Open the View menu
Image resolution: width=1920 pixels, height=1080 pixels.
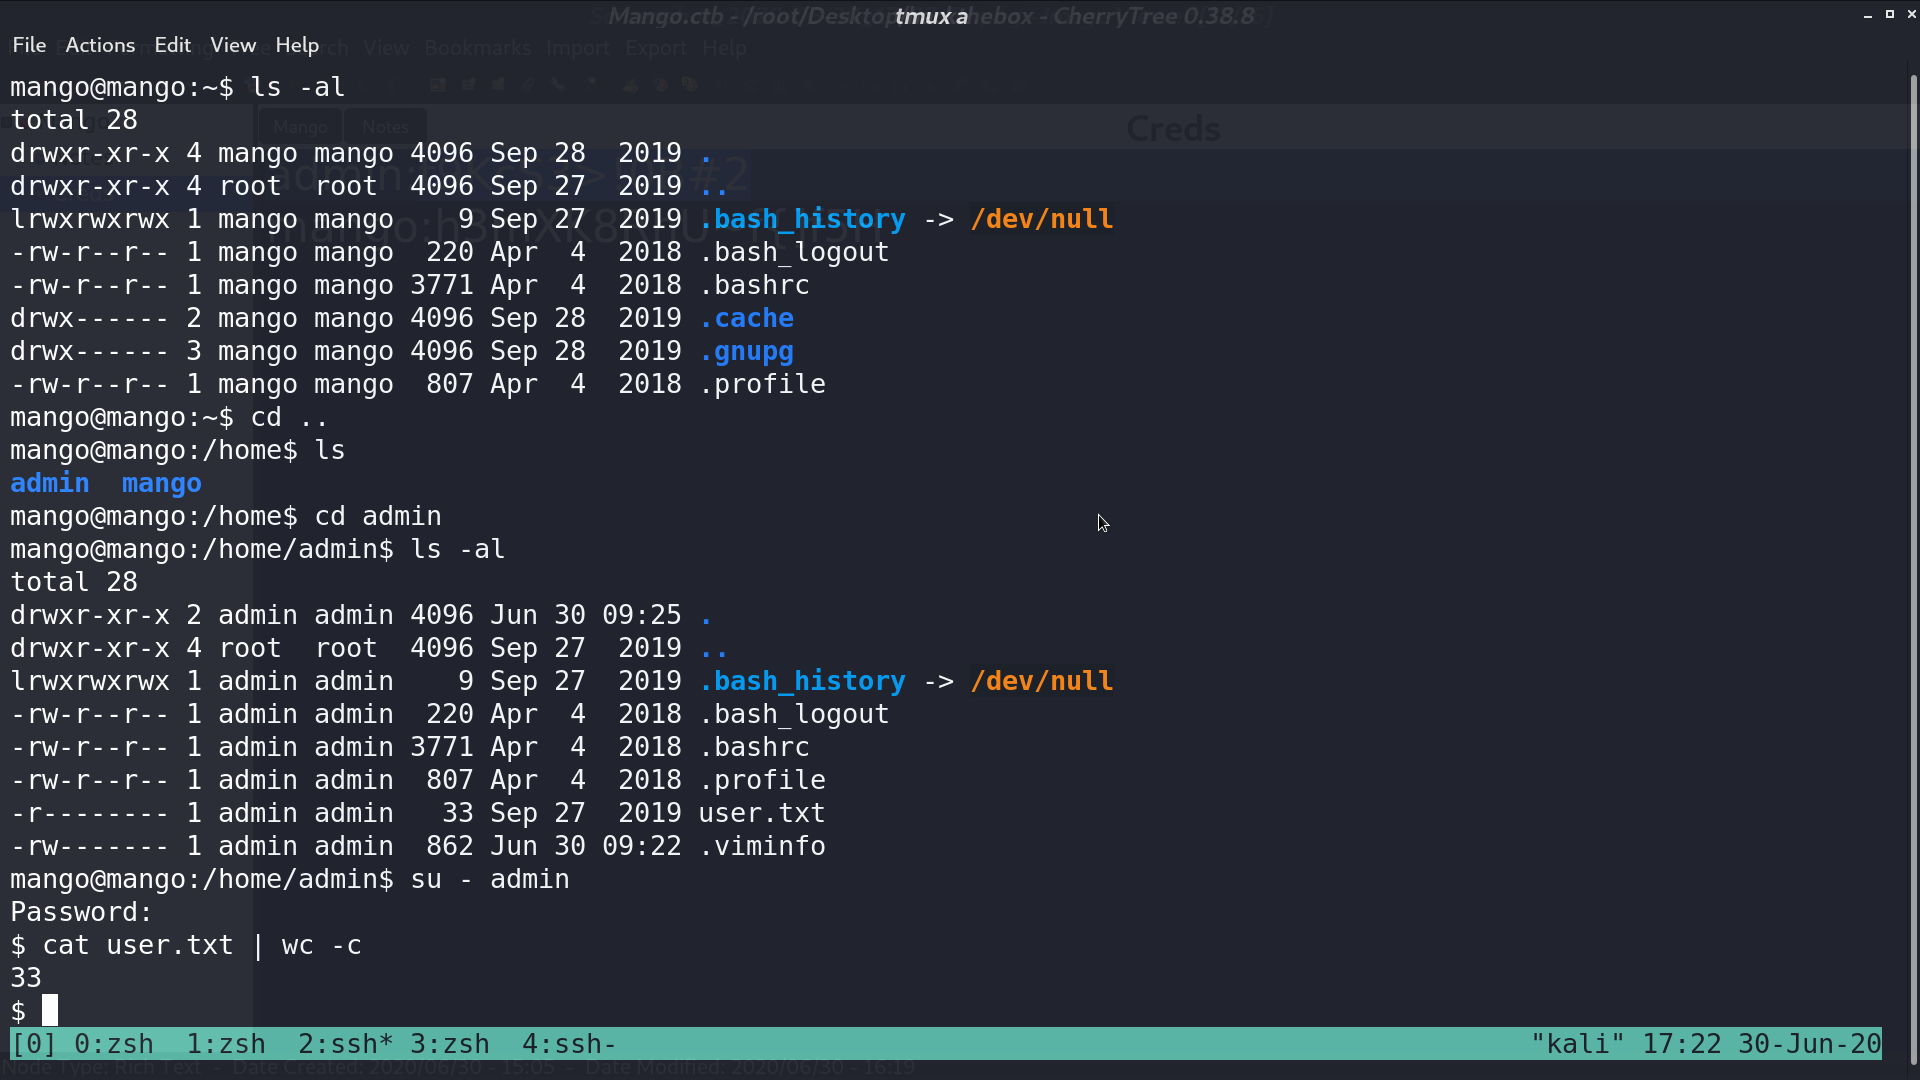[233, 45]
